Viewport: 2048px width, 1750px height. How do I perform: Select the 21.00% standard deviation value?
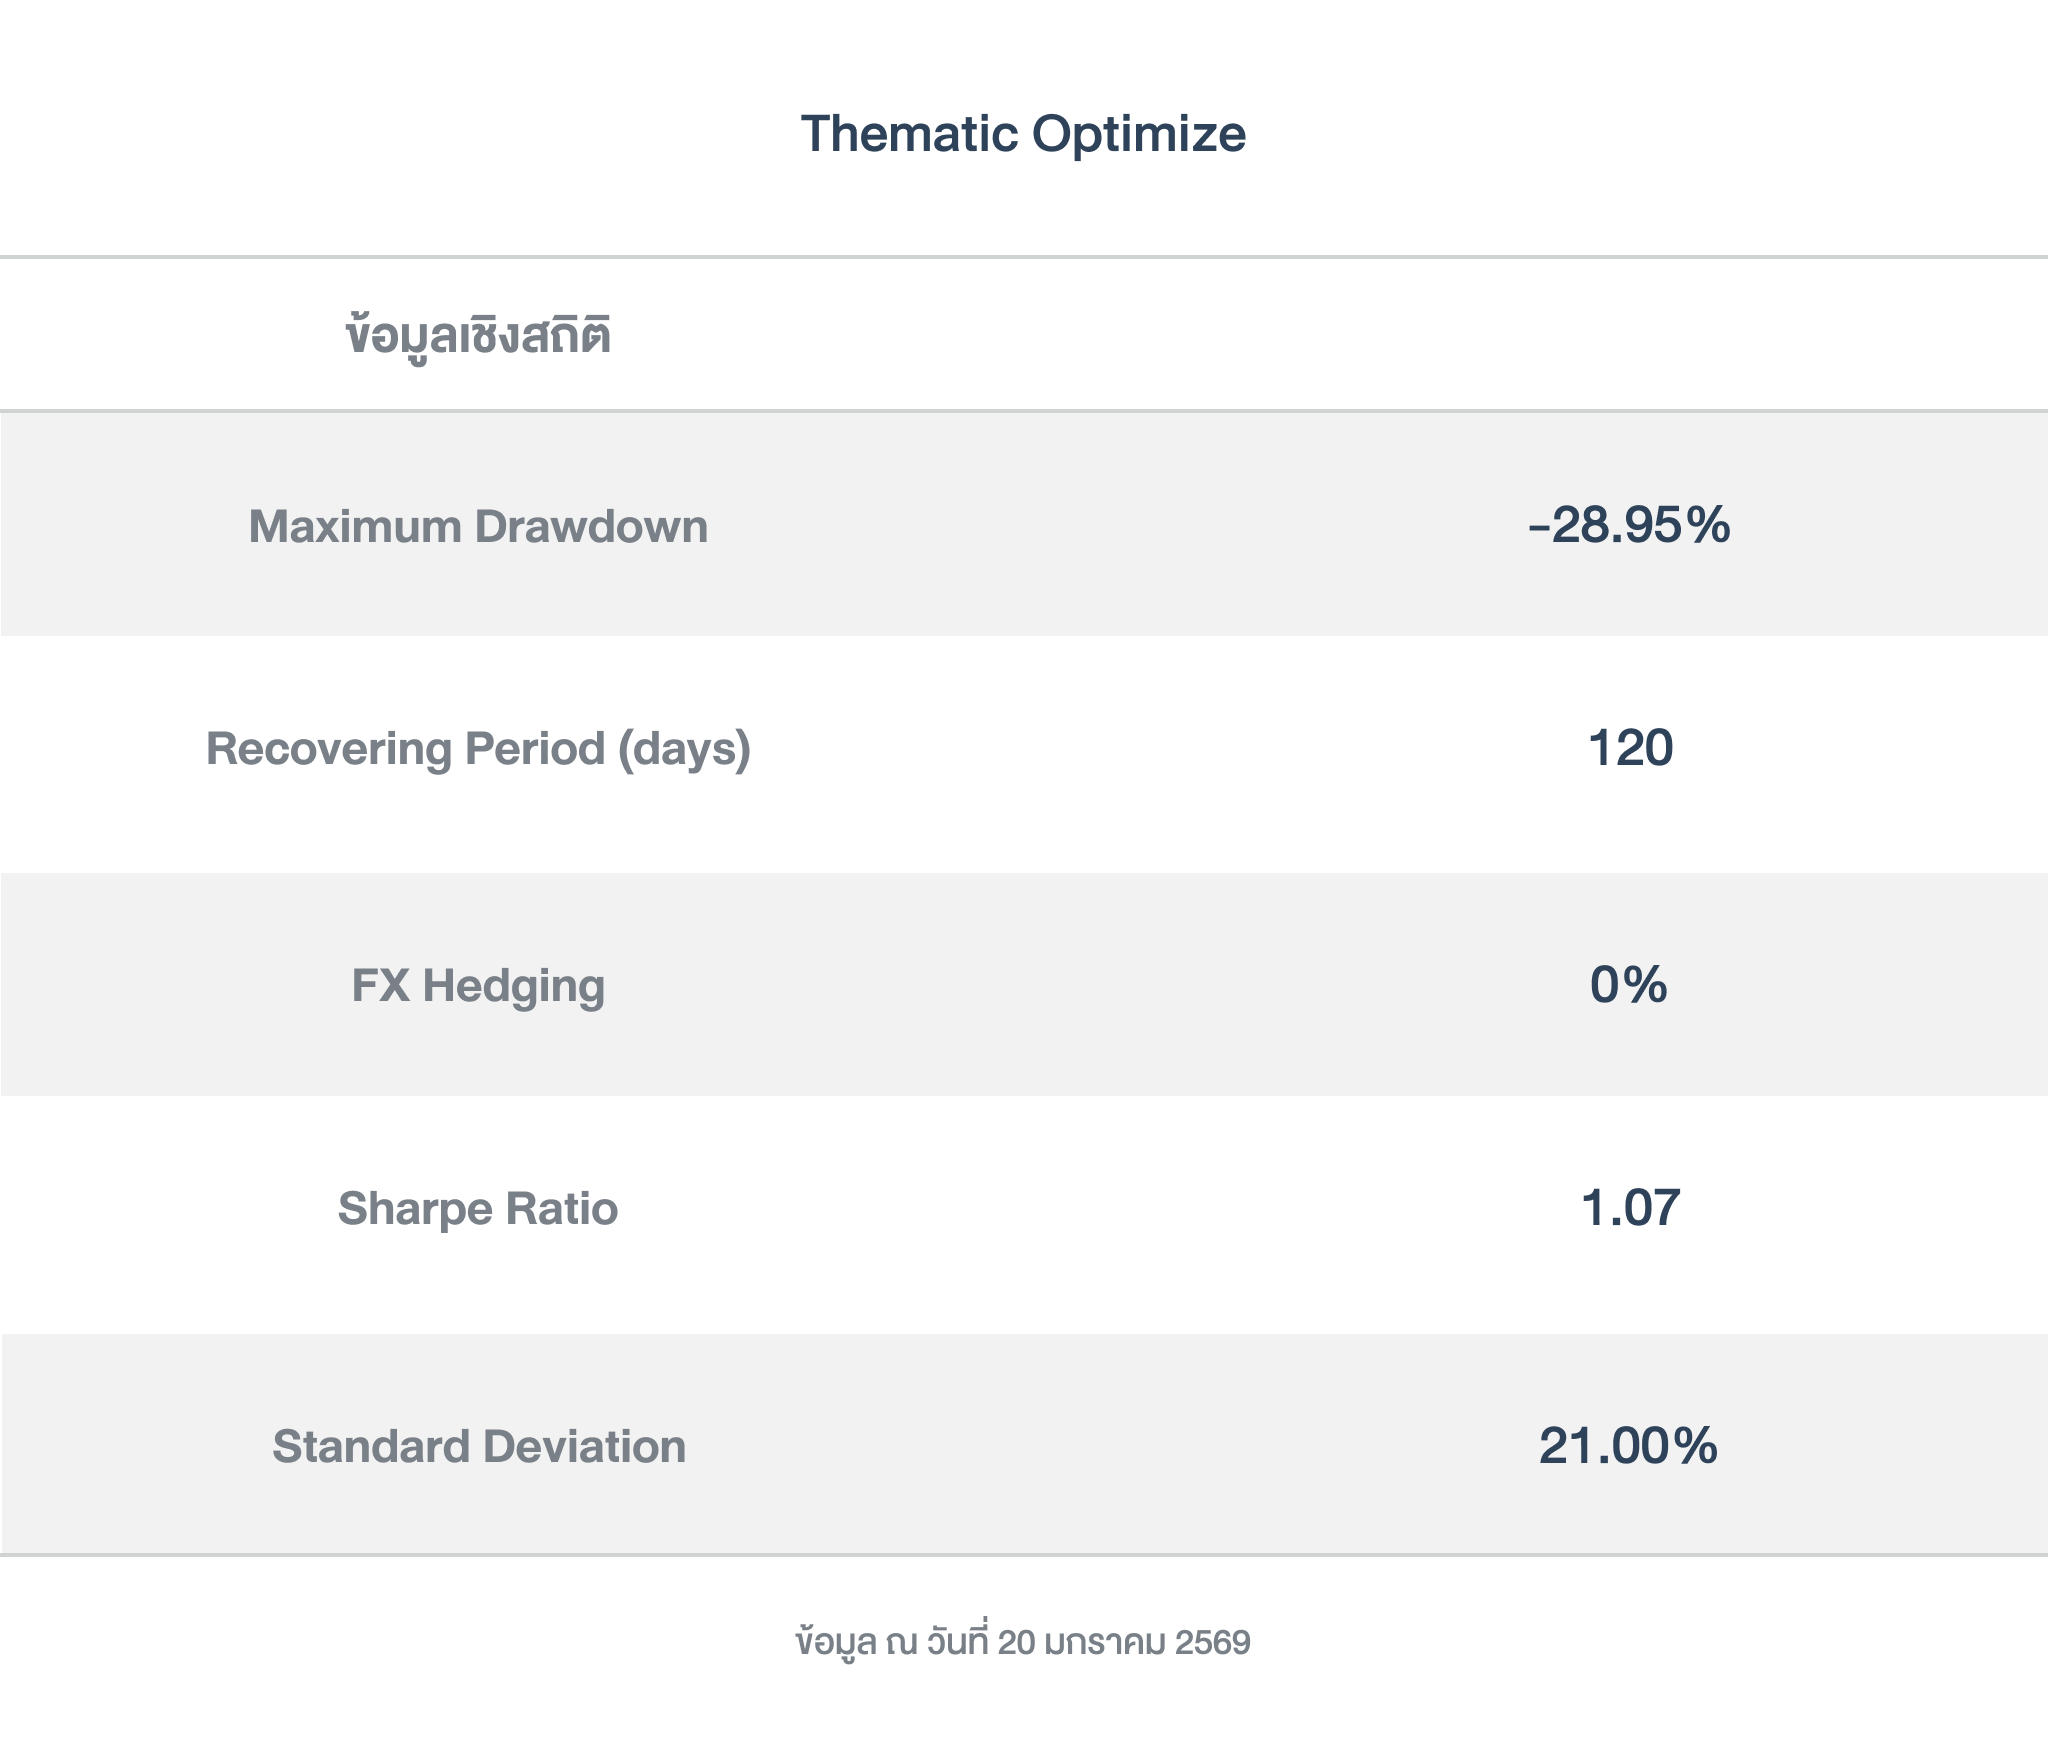1628,1446
